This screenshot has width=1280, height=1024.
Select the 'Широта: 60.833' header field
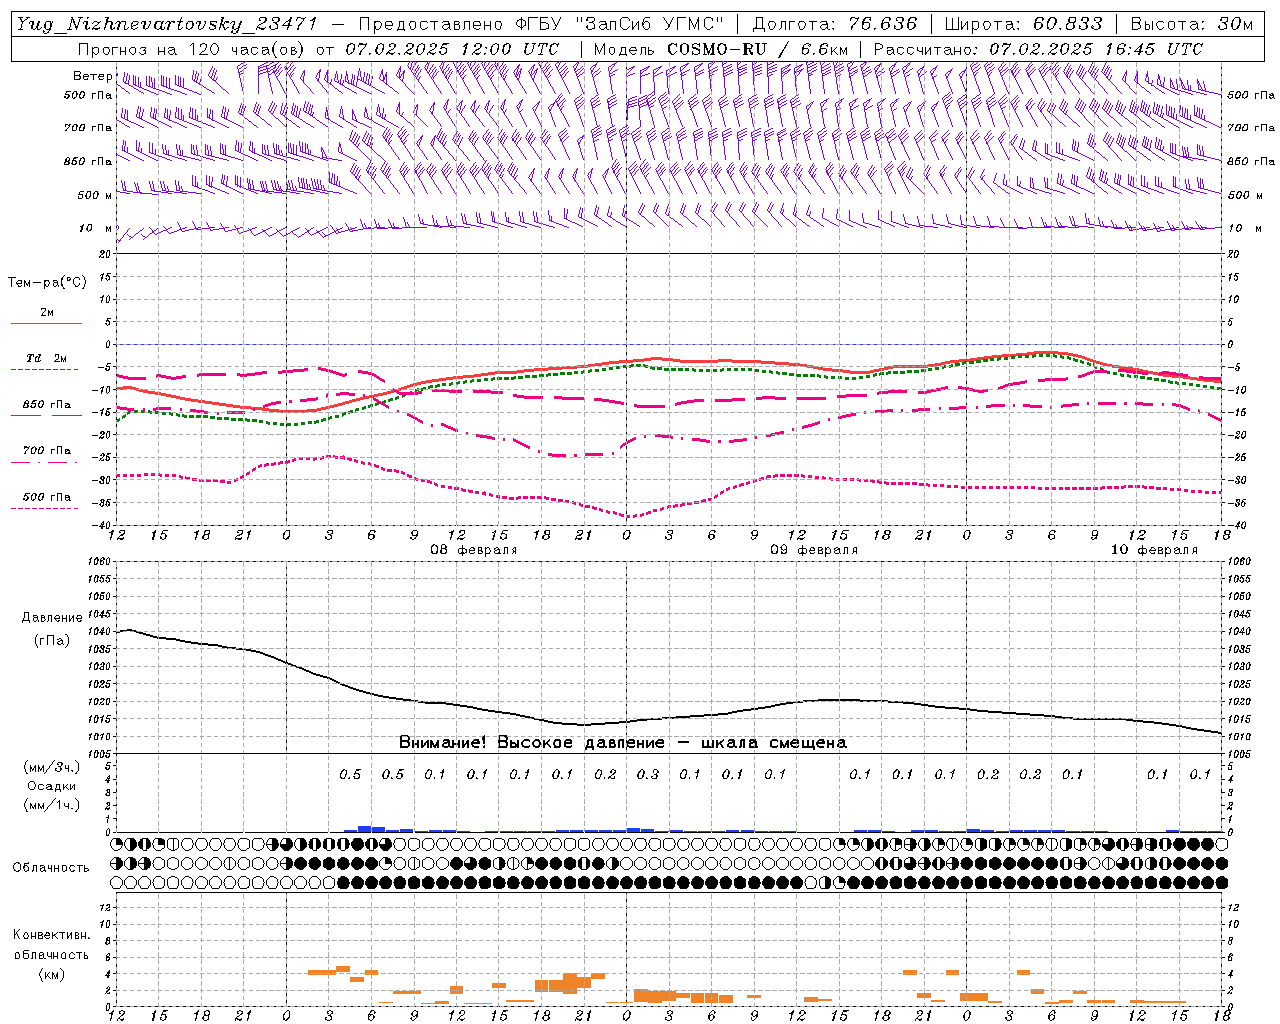point(1024,24)
